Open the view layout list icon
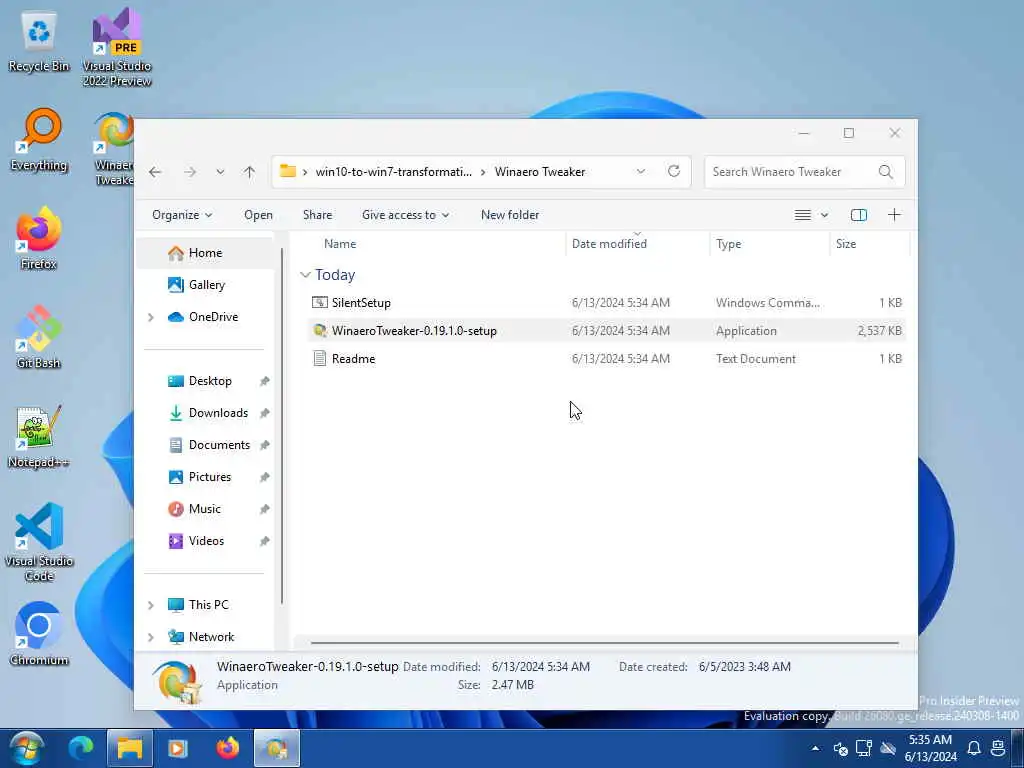Screen dimensions: 1024x768 (x=803, y=215)
